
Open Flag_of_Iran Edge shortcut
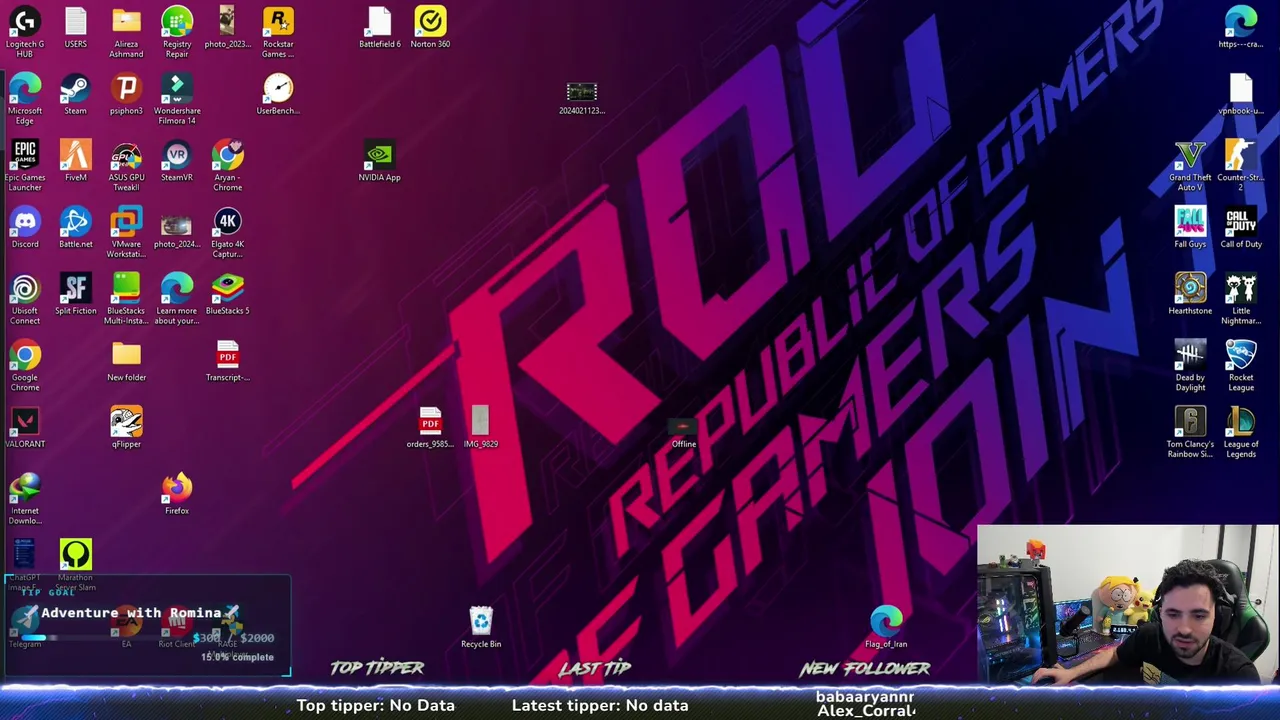tap(886, 627)
